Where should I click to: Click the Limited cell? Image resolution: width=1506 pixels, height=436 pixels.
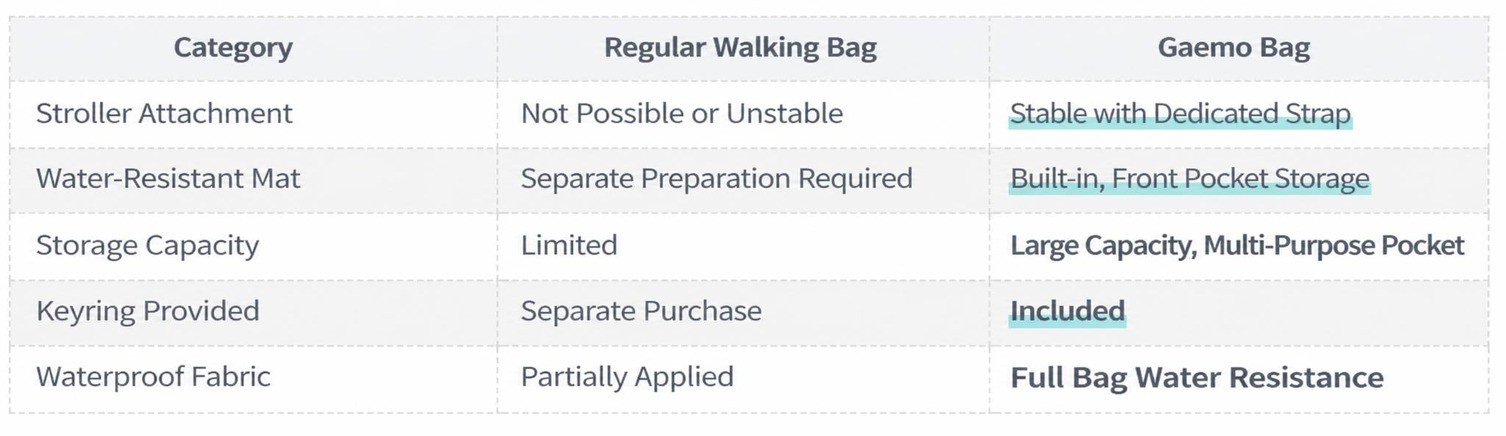point(569,245)
